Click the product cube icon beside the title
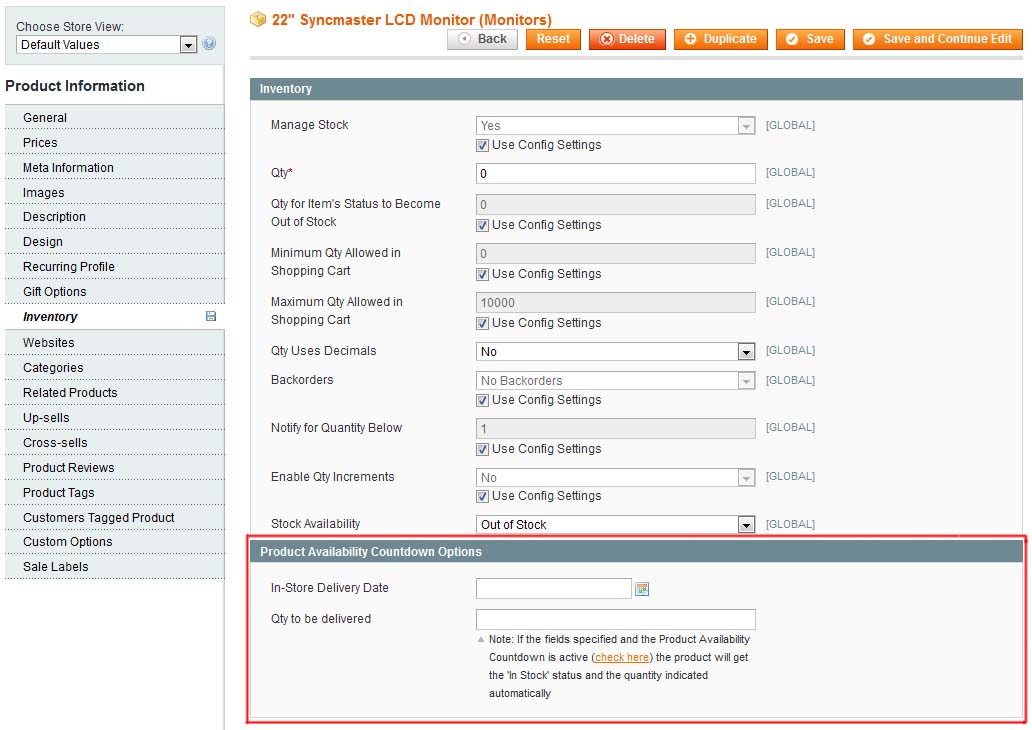Viewport: 1032px width, 730px height. pyautogui.click(x=257, y=20)
